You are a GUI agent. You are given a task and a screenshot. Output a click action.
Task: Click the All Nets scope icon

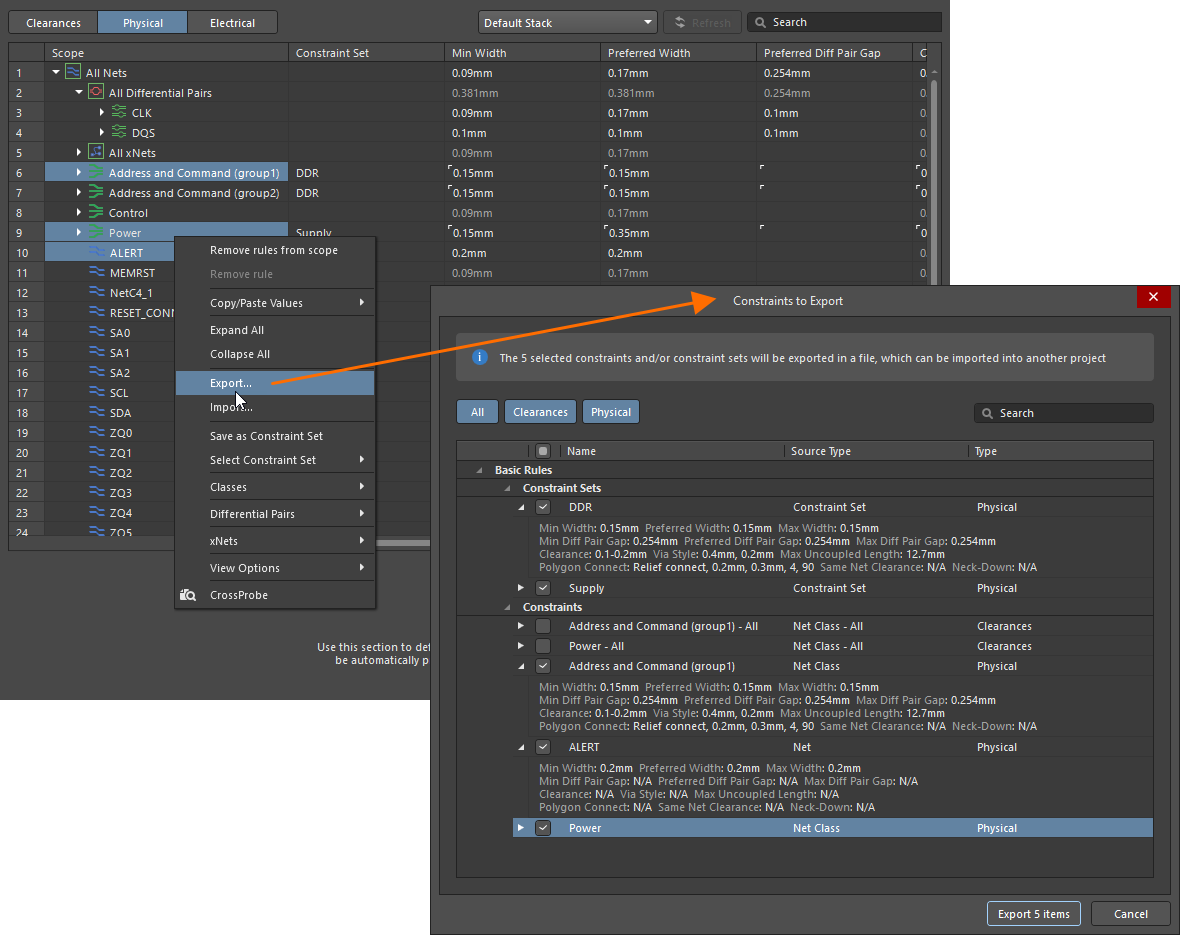[73, 72]
